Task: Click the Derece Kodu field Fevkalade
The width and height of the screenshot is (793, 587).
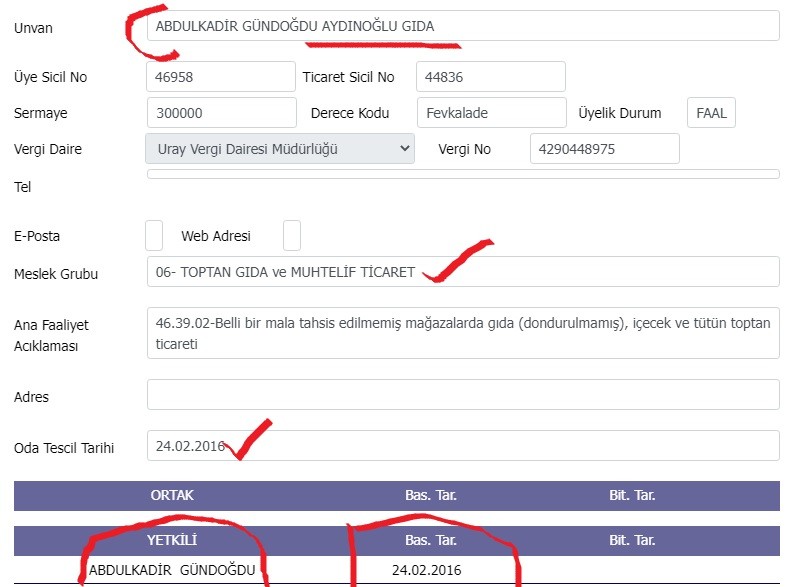Action: 492,113
